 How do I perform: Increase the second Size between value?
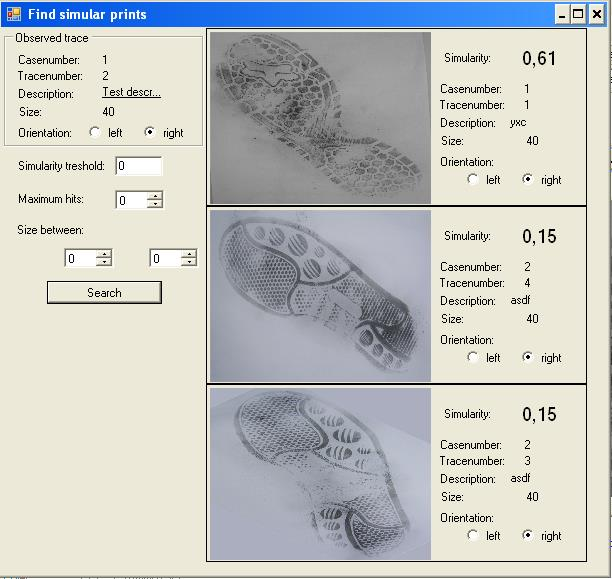pos(189,254)
